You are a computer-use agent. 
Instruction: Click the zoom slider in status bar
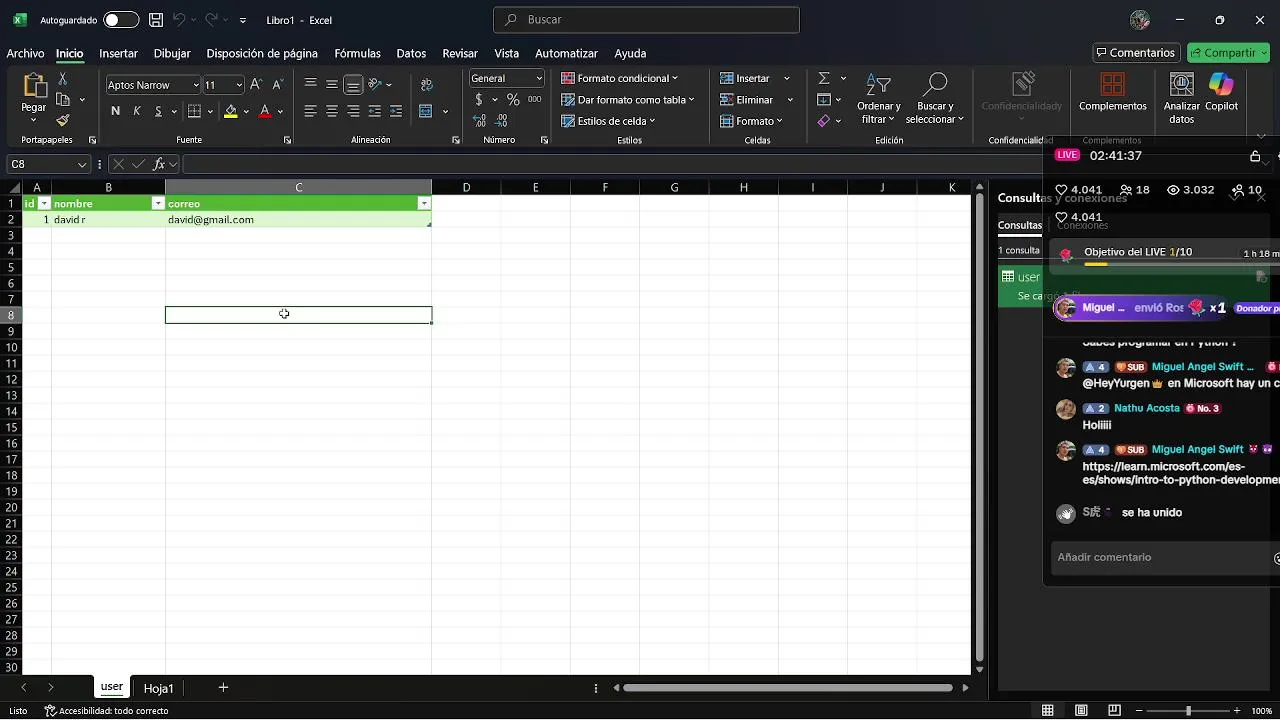1188,710
